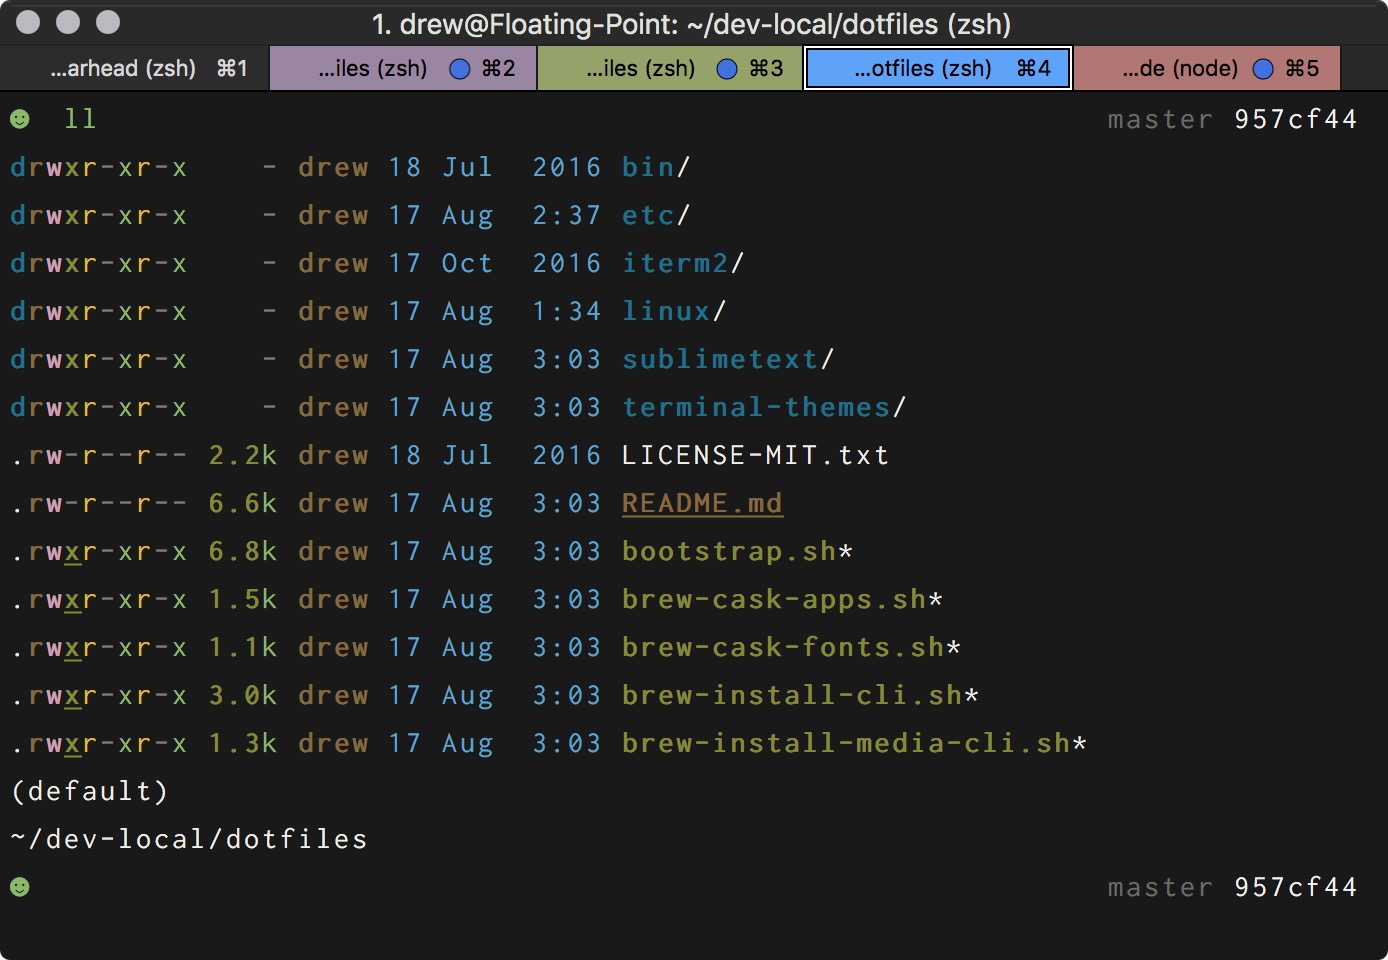The width and height of the screenshot is (1388, 960).
Task: Click the (default) line
Action: point(89,791)
